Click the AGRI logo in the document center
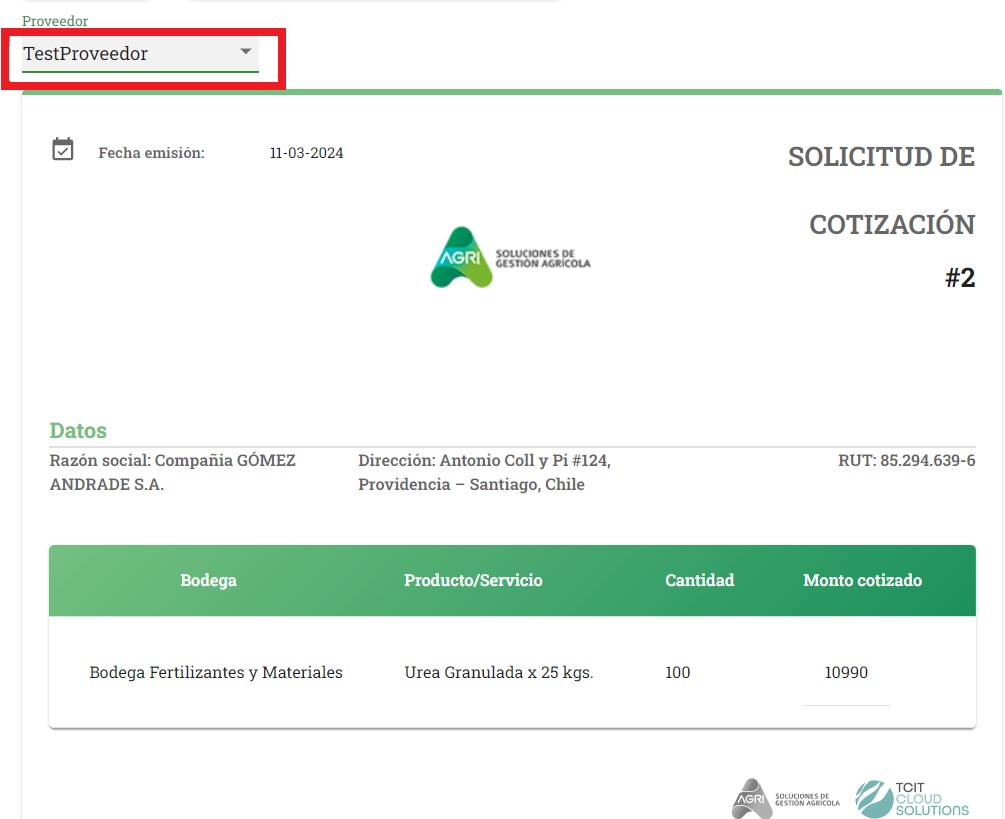Viewport: 1005px width, 819px height. click(x=510, y=258)
